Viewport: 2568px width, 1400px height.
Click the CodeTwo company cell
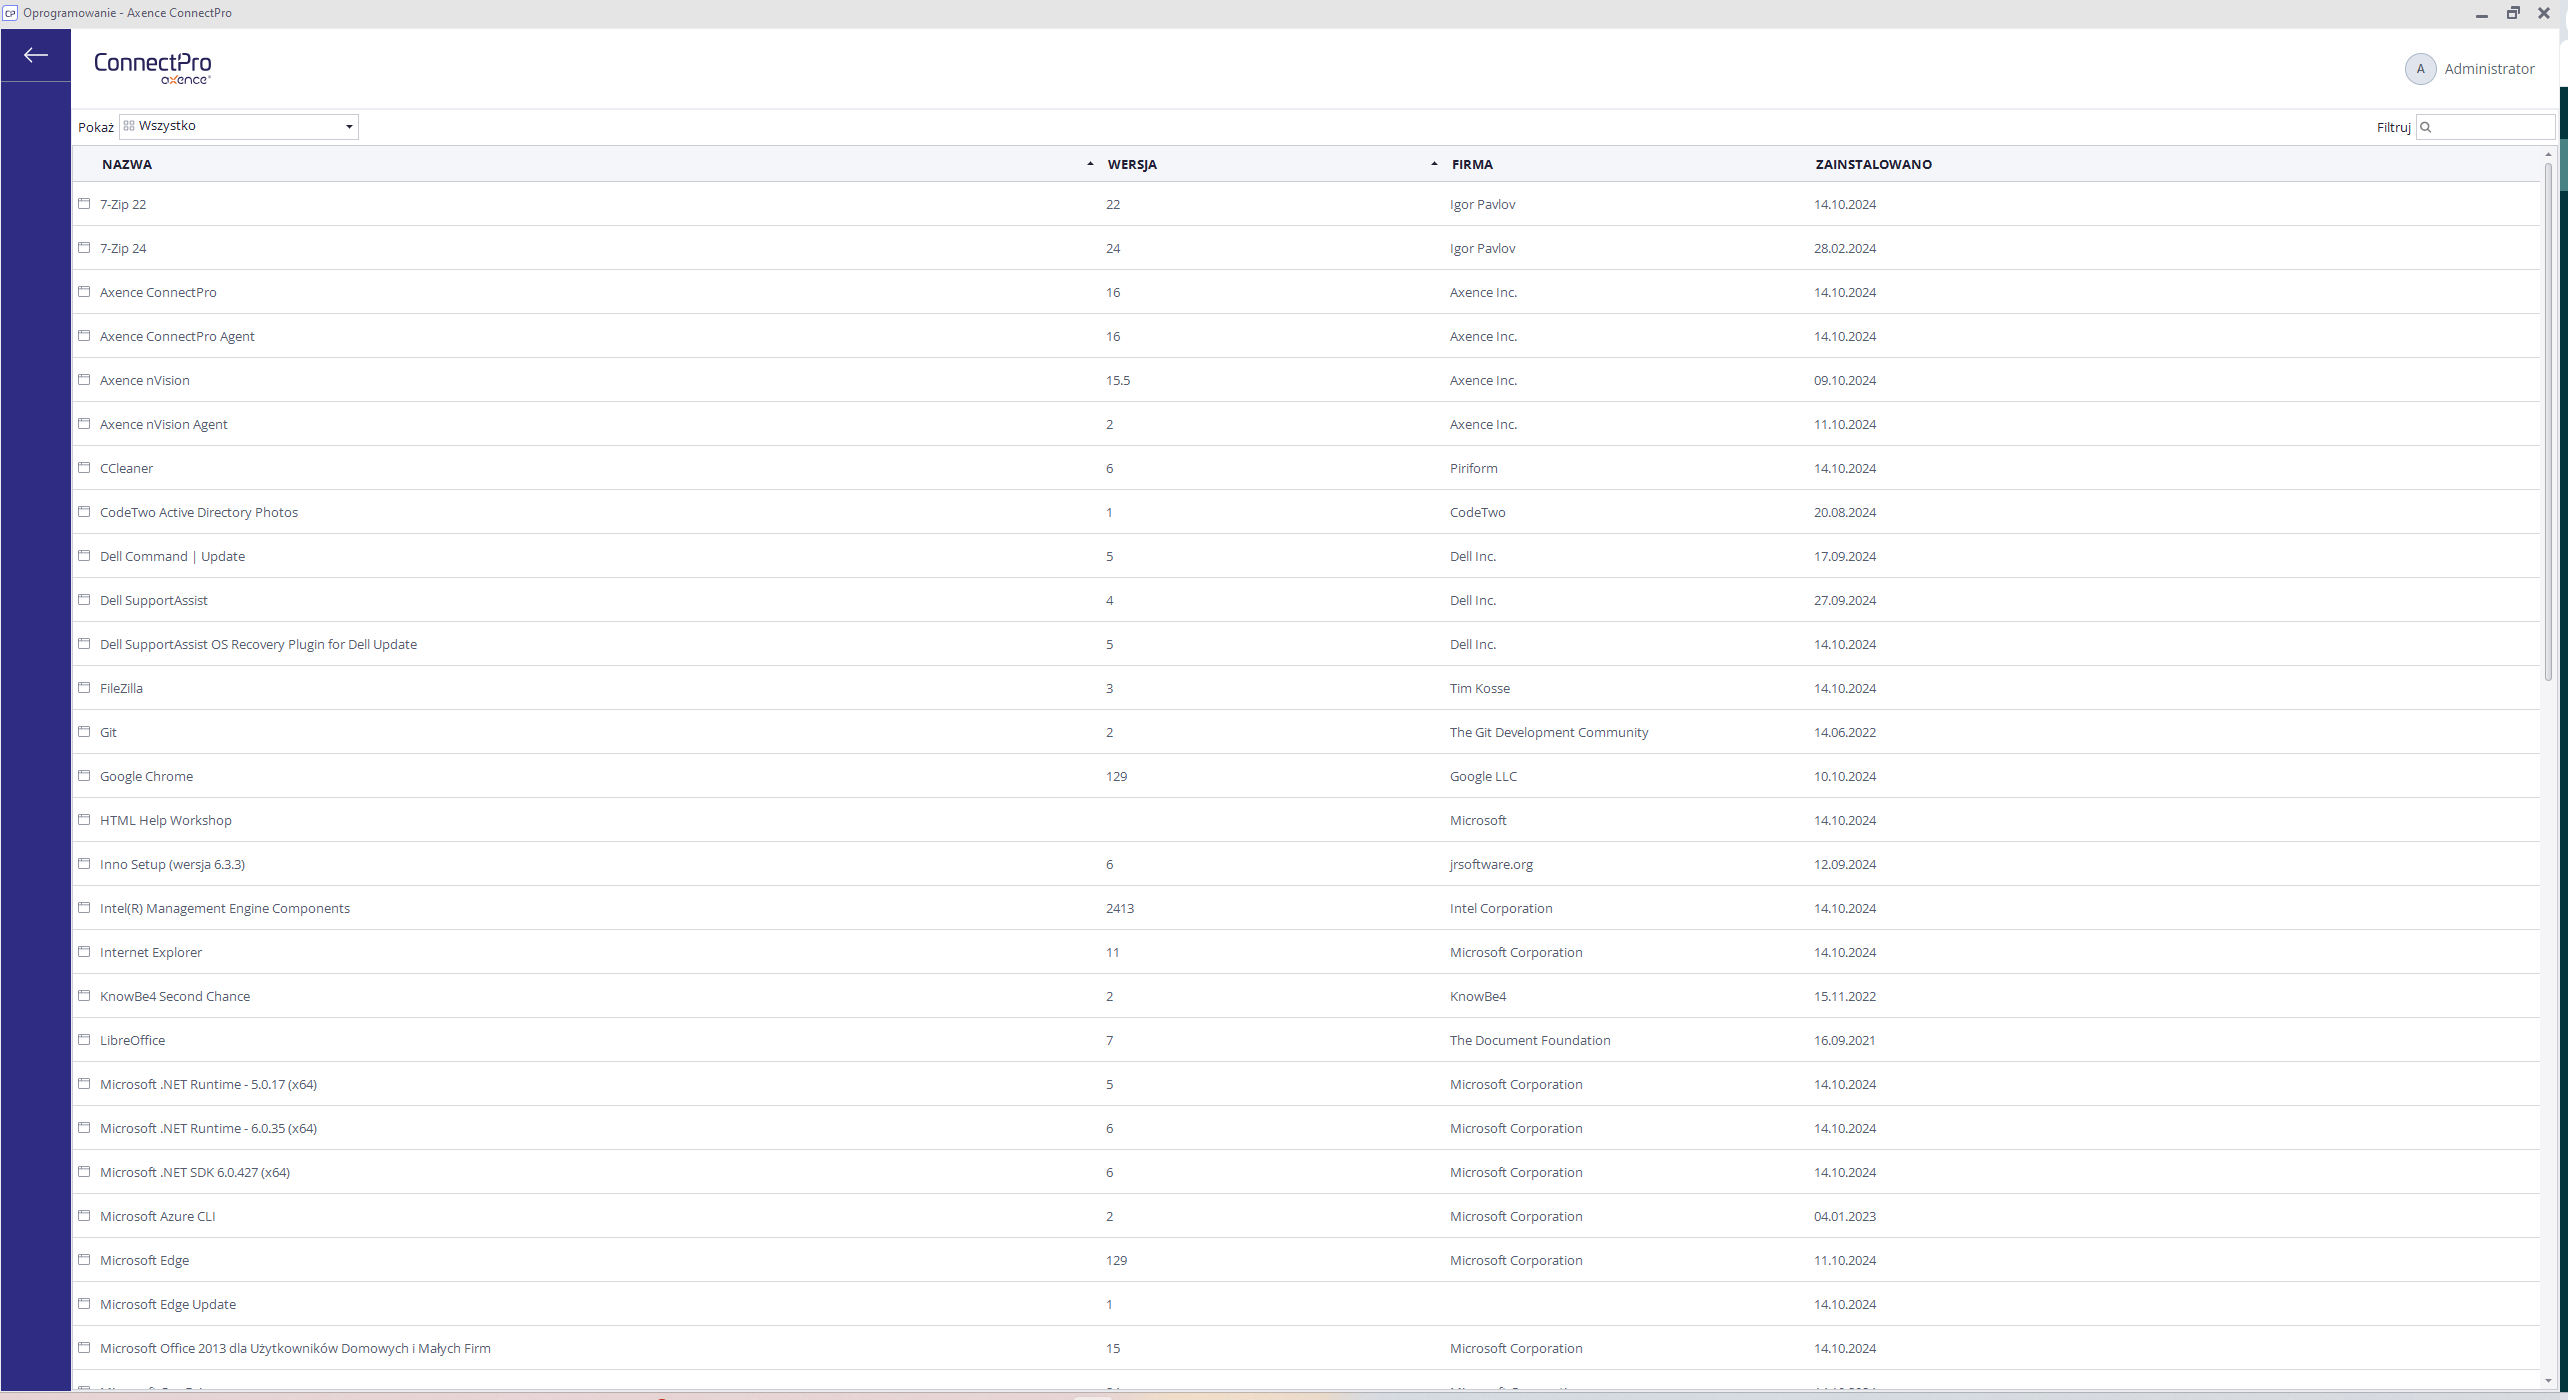click(1477, 512)
